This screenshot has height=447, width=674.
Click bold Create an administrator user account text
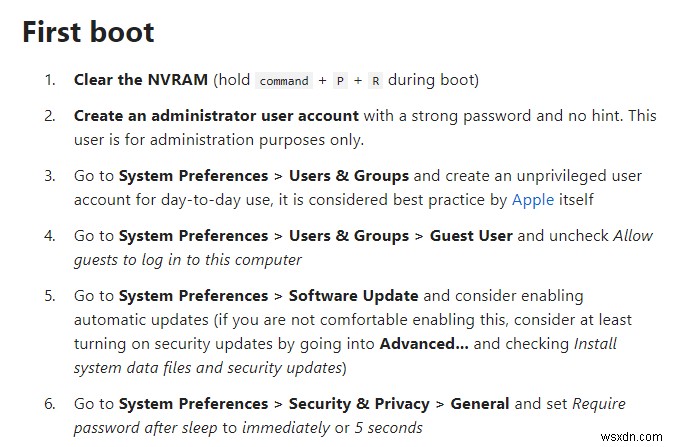coord(216,115)
